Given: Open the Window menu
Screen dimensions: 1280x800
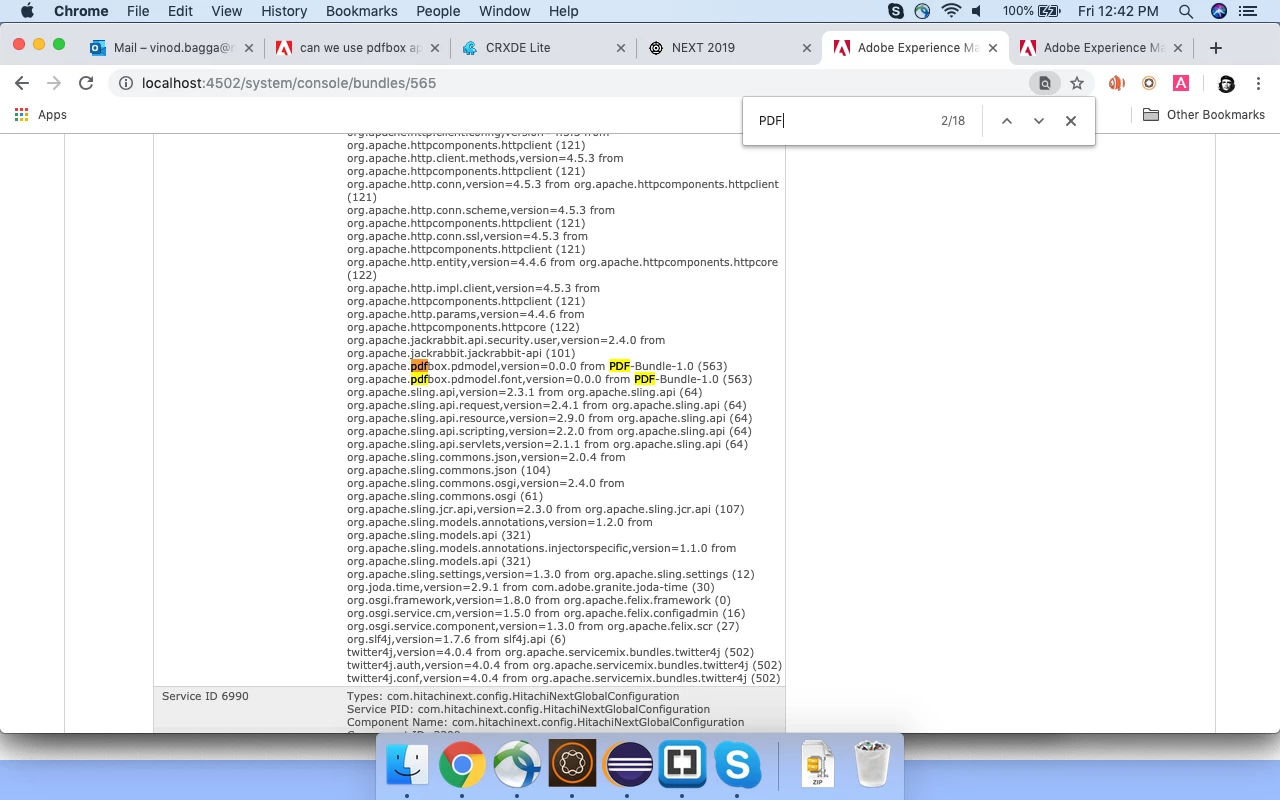Looking at the screenshot, I should 504,11.
